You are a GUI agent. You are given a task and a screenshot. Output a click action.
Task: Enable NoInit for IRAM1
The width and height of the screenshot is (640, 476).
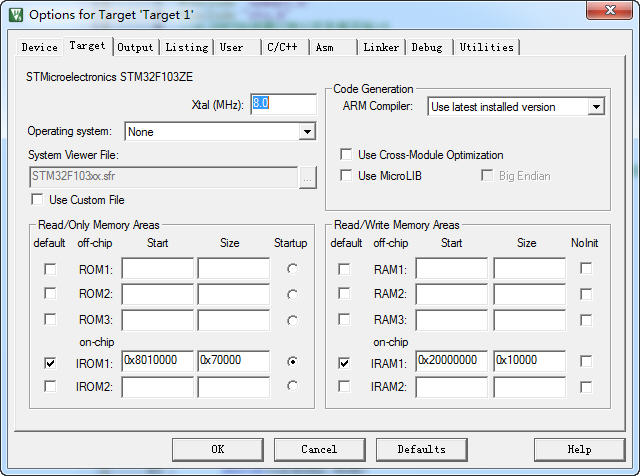pos(586,361)
